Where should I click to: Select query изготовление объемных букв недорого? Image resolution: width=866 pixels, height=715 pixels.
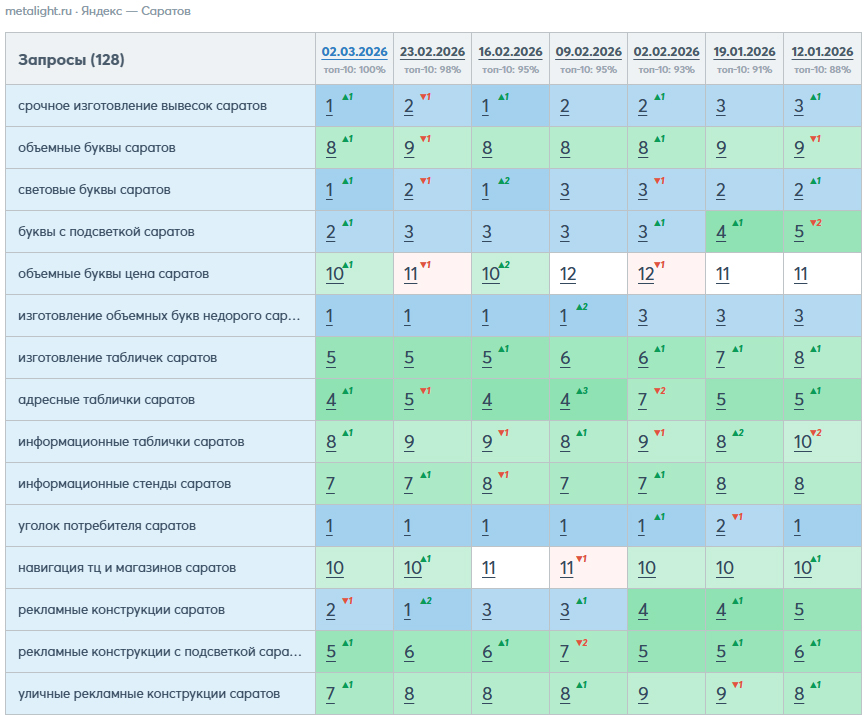click(x=159, y=315)
